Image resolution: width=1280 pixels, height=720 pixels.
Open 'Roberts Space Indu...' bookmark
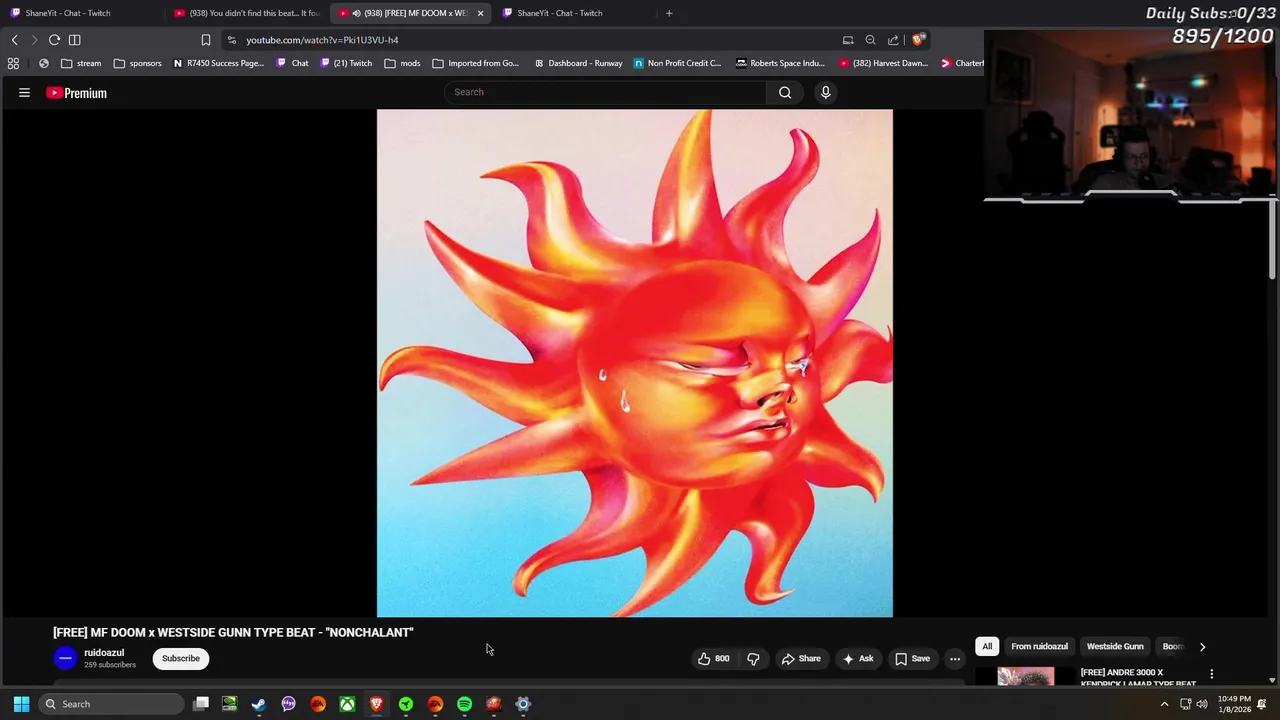[780, 63]
